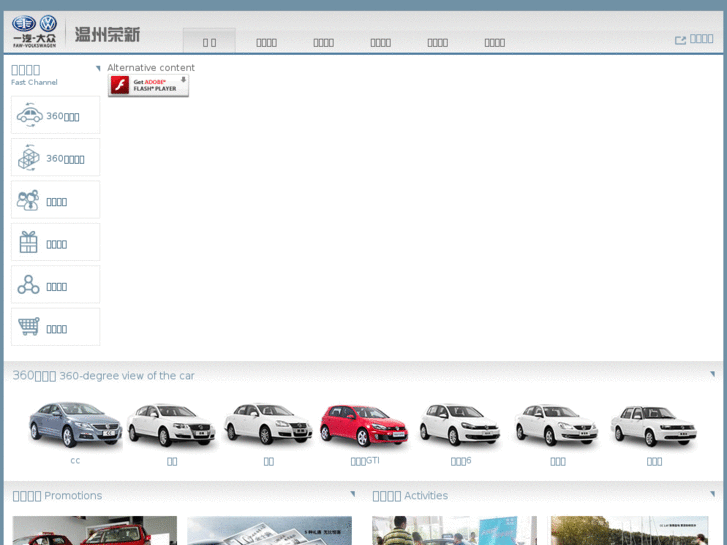Viewport: 727px width, 545px height.
Task: Click the Get Adobe Flash Player button
Action: (148, 86)
